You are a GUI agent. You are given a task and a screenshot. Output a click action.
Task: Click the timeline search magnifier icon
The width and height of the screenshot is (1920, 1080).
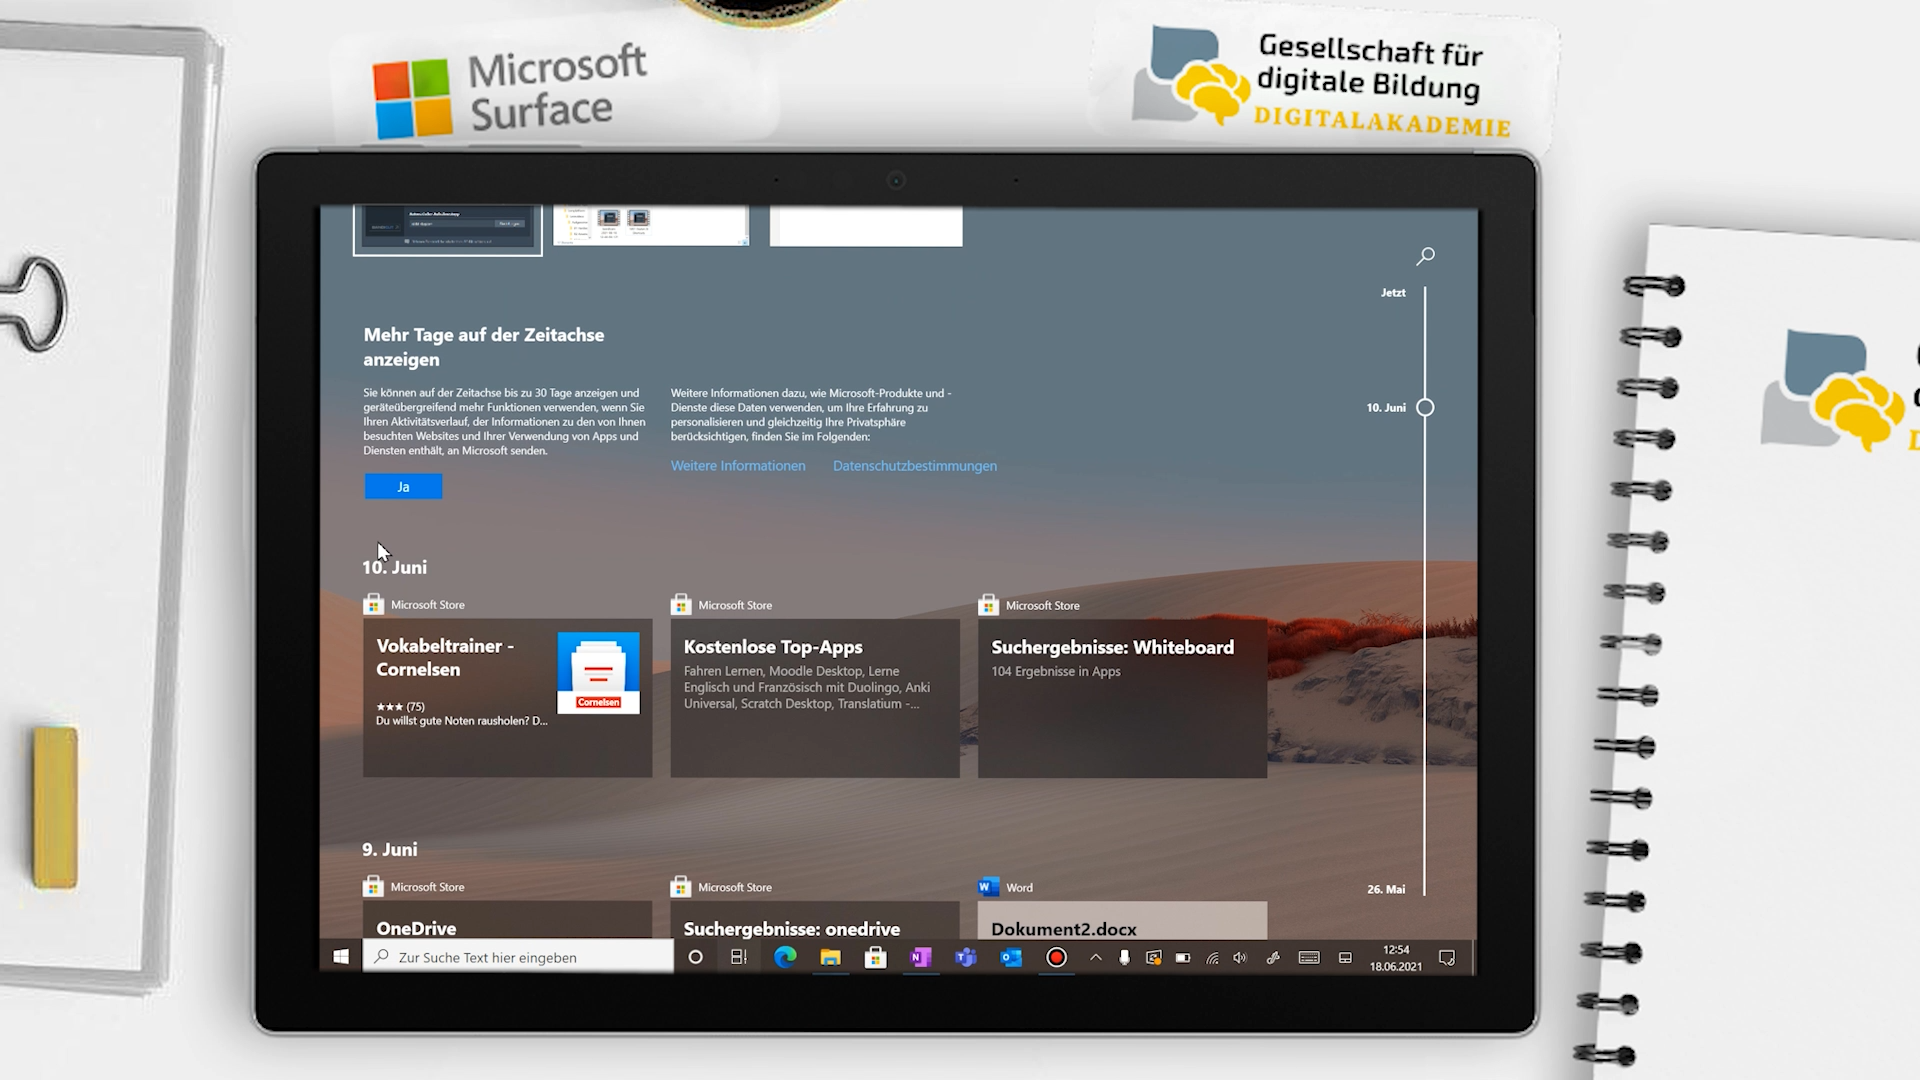pyautogui.click(x=1425, y=256)
